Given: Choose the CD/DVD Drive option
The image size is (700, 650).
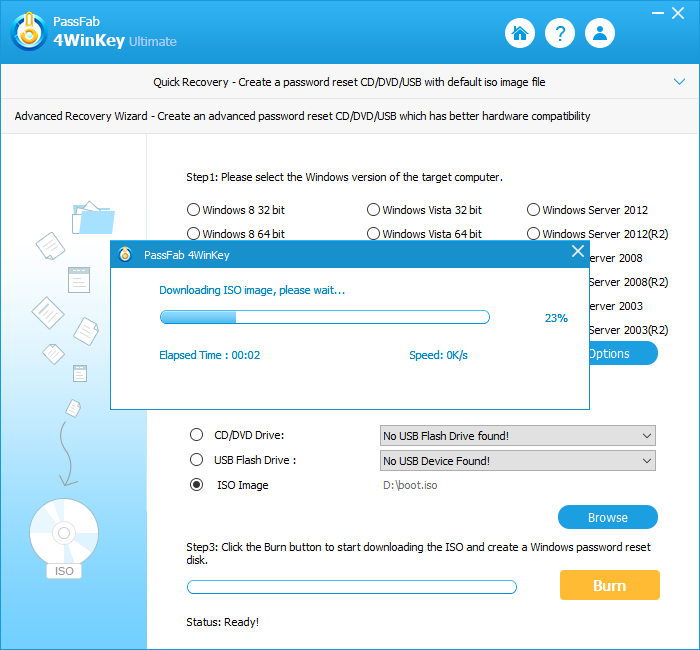Looking at the screenshot, I should pyautogui.click(x=196, y=435).
